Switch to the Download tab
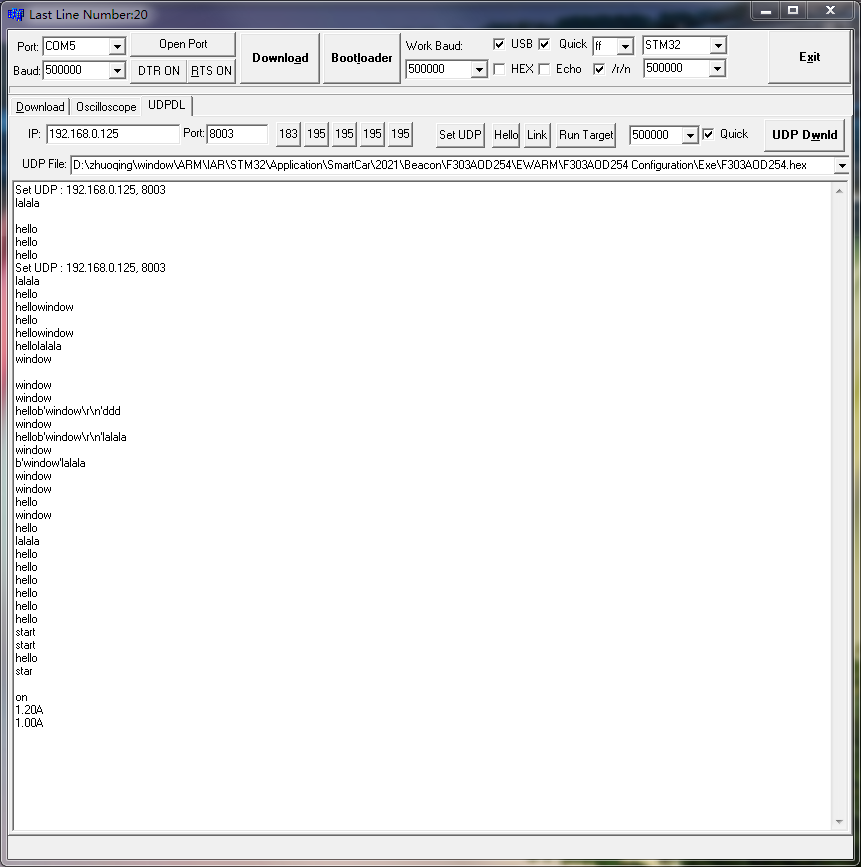 [40, 107]
